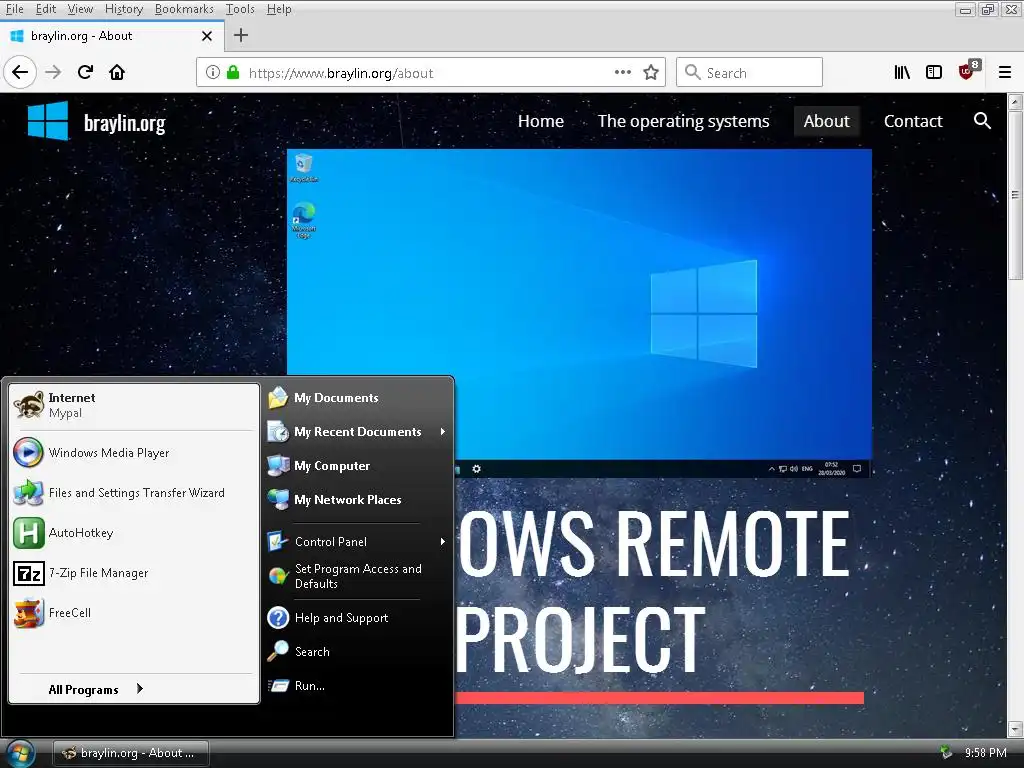Screen dimensions: 1024x768
Task: Click the system tray network icon
Action: coord(946,752)
